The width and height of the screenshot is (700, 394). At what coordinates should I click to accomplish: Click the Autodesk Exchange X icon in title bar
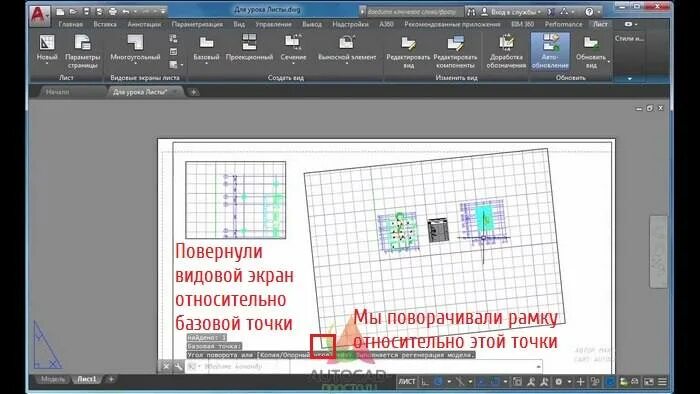point(550,12)
